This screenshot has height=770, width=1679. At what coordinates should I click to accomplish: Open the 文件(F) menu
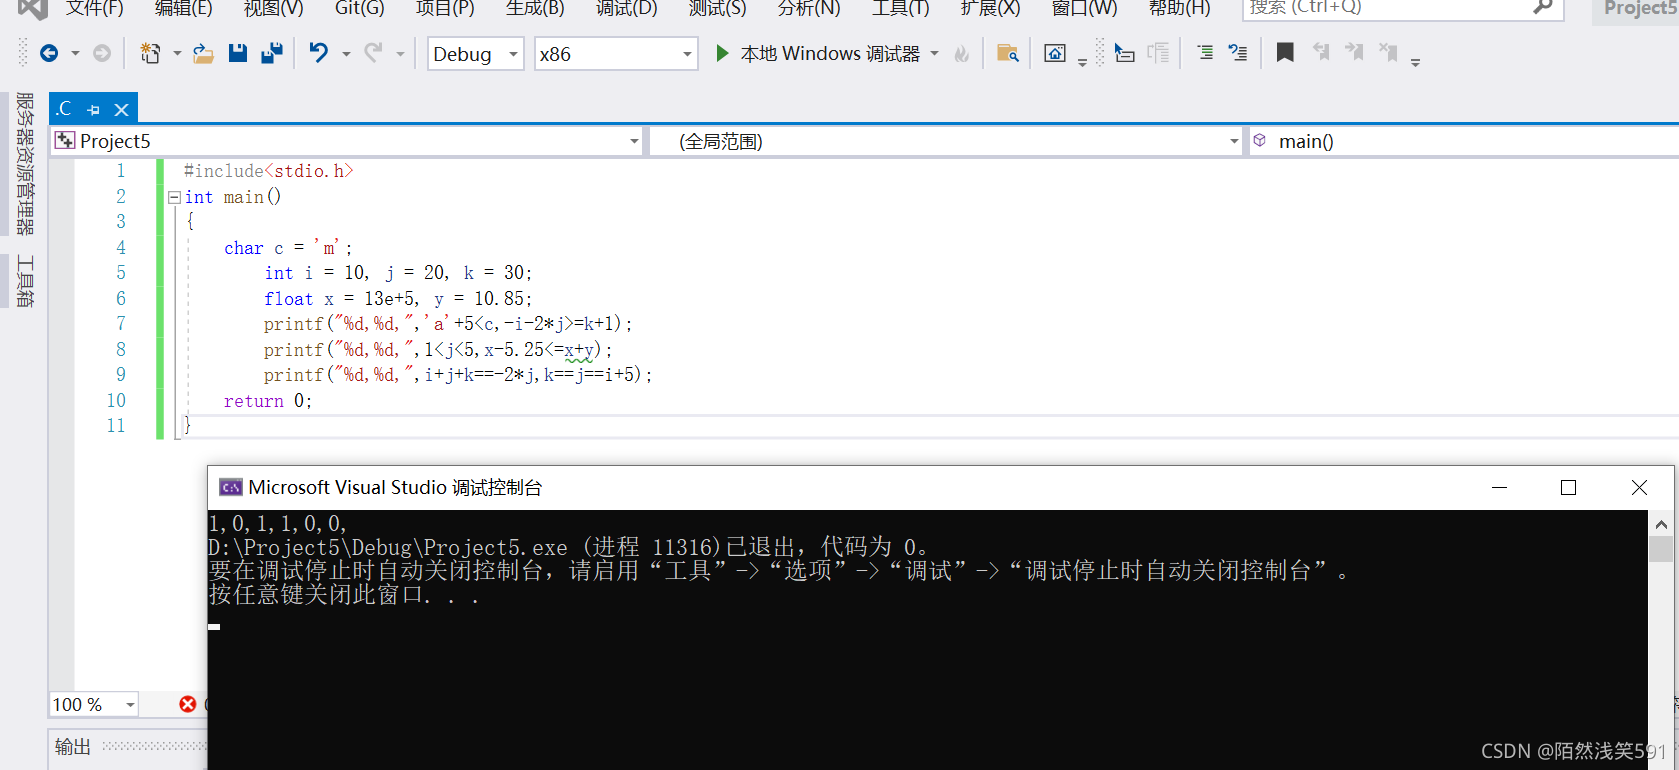point(94,8)
